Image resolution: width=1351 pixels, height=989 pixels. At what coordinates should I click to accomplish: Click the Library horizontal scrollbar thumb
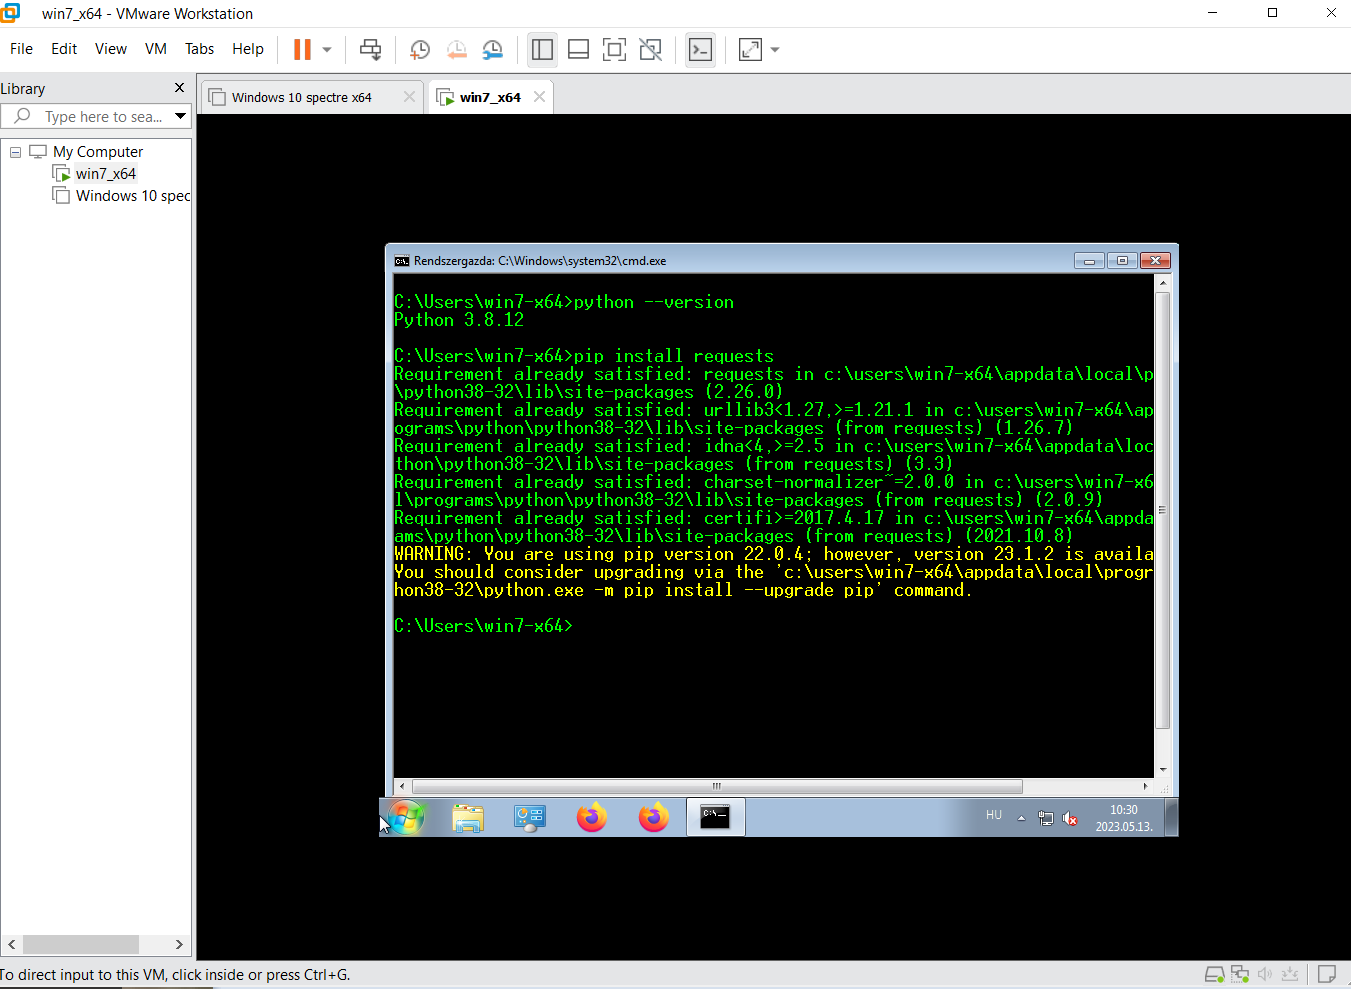pos(81,944)
